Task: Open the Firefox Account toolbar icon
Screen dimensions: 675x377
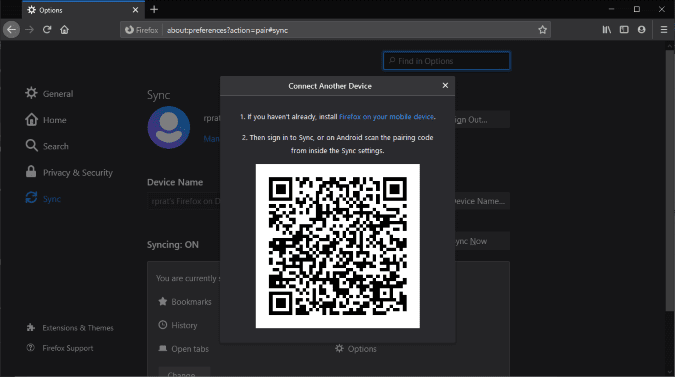Action: point(641,30)
